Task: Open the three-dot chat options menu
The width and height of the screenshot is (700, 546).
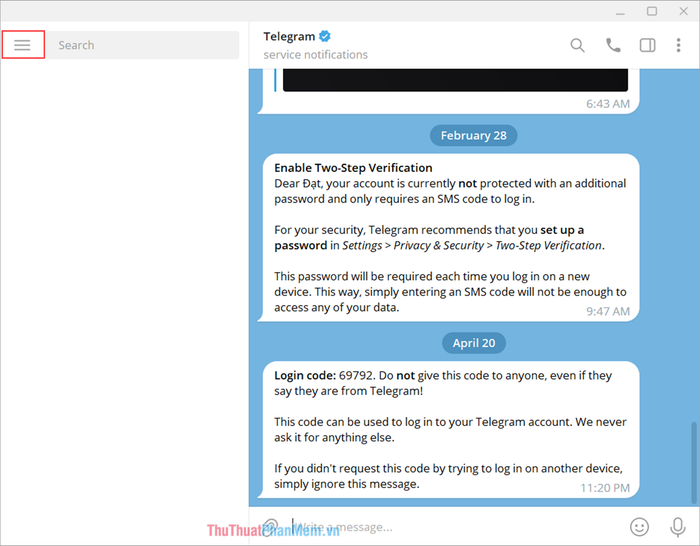Action: (x=678, y=45)
